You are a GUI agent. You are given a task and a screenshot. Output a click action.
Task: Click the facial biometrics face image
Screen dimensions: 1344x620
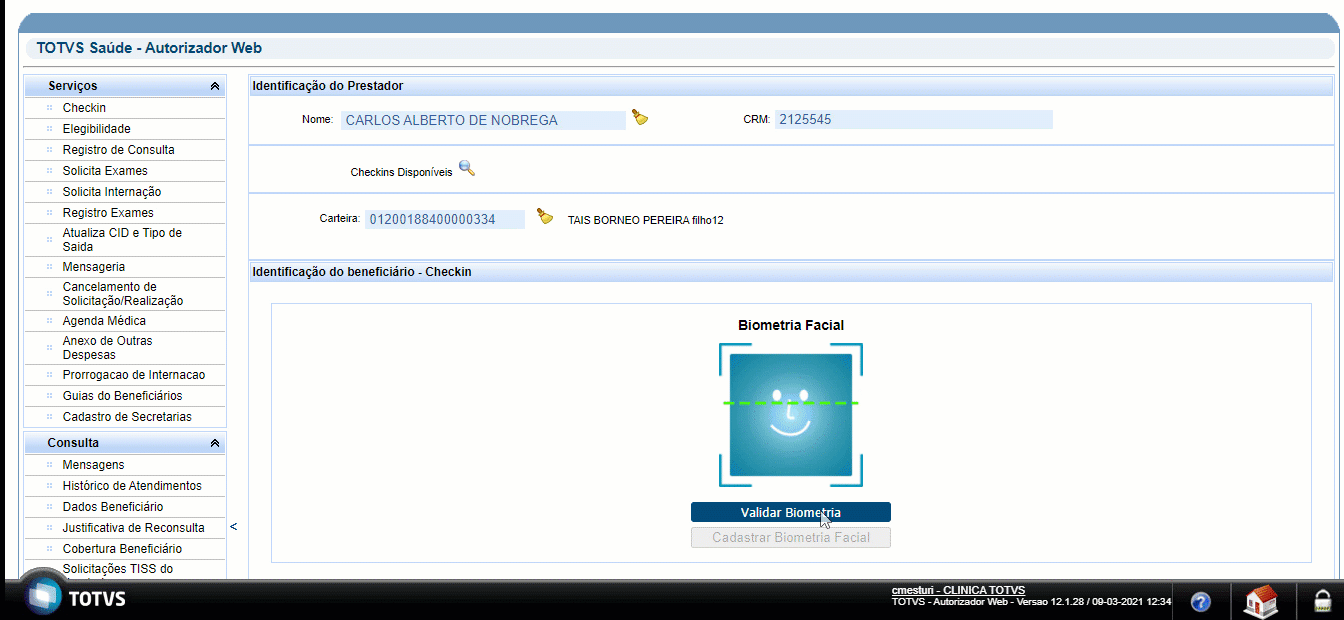[791, 415]
